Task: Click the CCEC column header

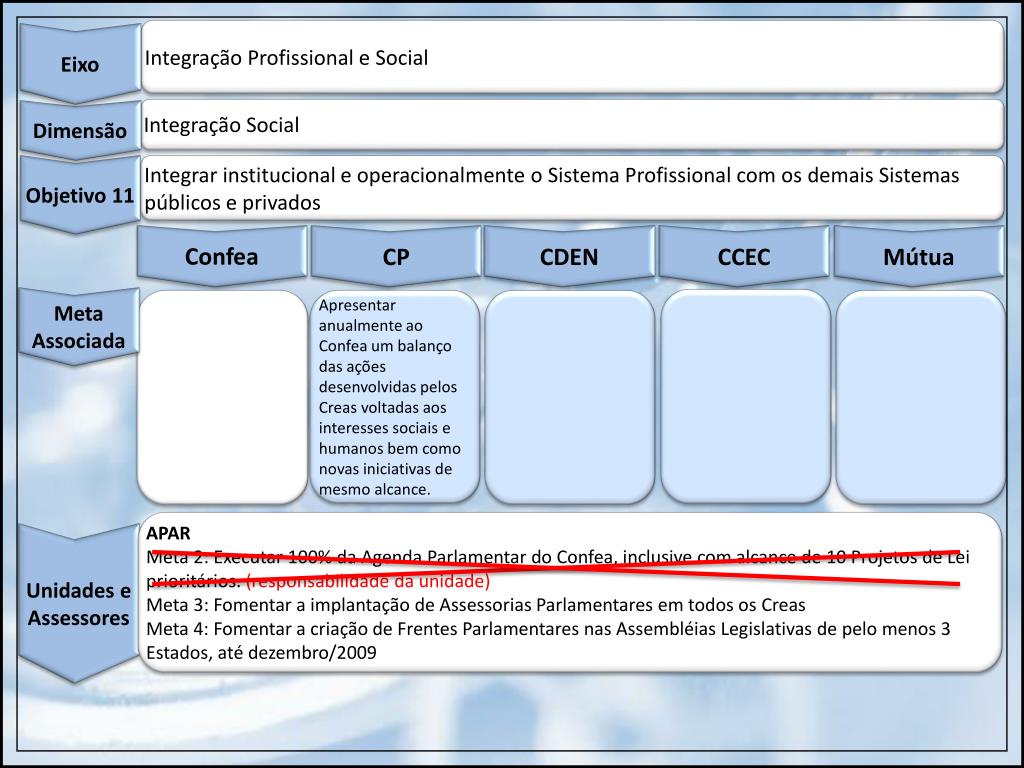Action: [x=744, y=256]
